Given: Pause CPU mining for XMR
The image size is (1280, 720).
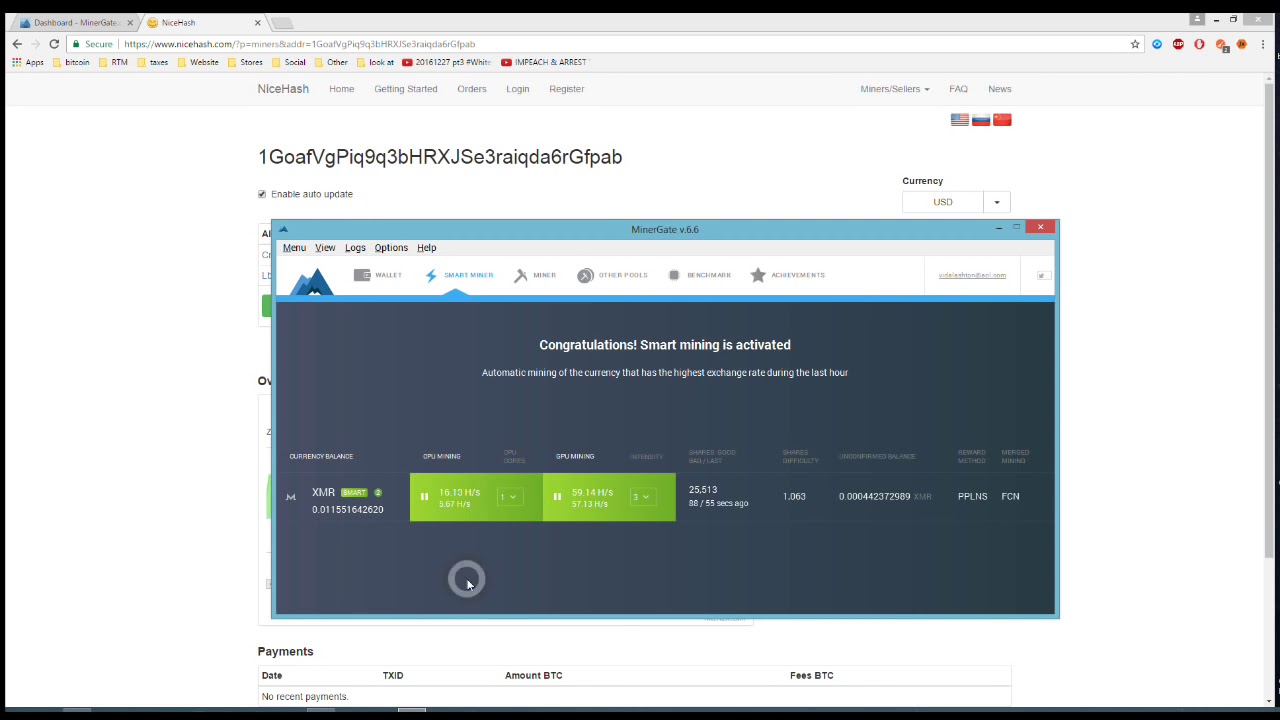Looking at the screenshot, I should pyautogui.click(x=424, y=497).
